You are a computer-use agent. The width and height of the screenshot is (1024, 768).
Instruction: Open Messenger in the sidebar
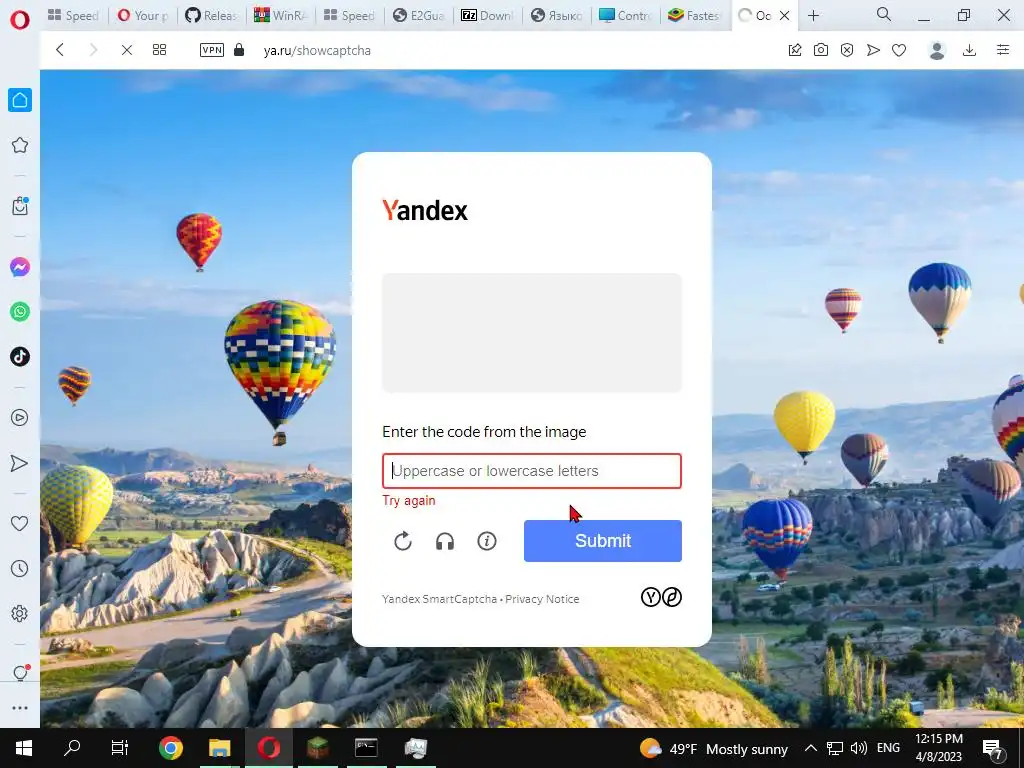(x=20, y=267)
